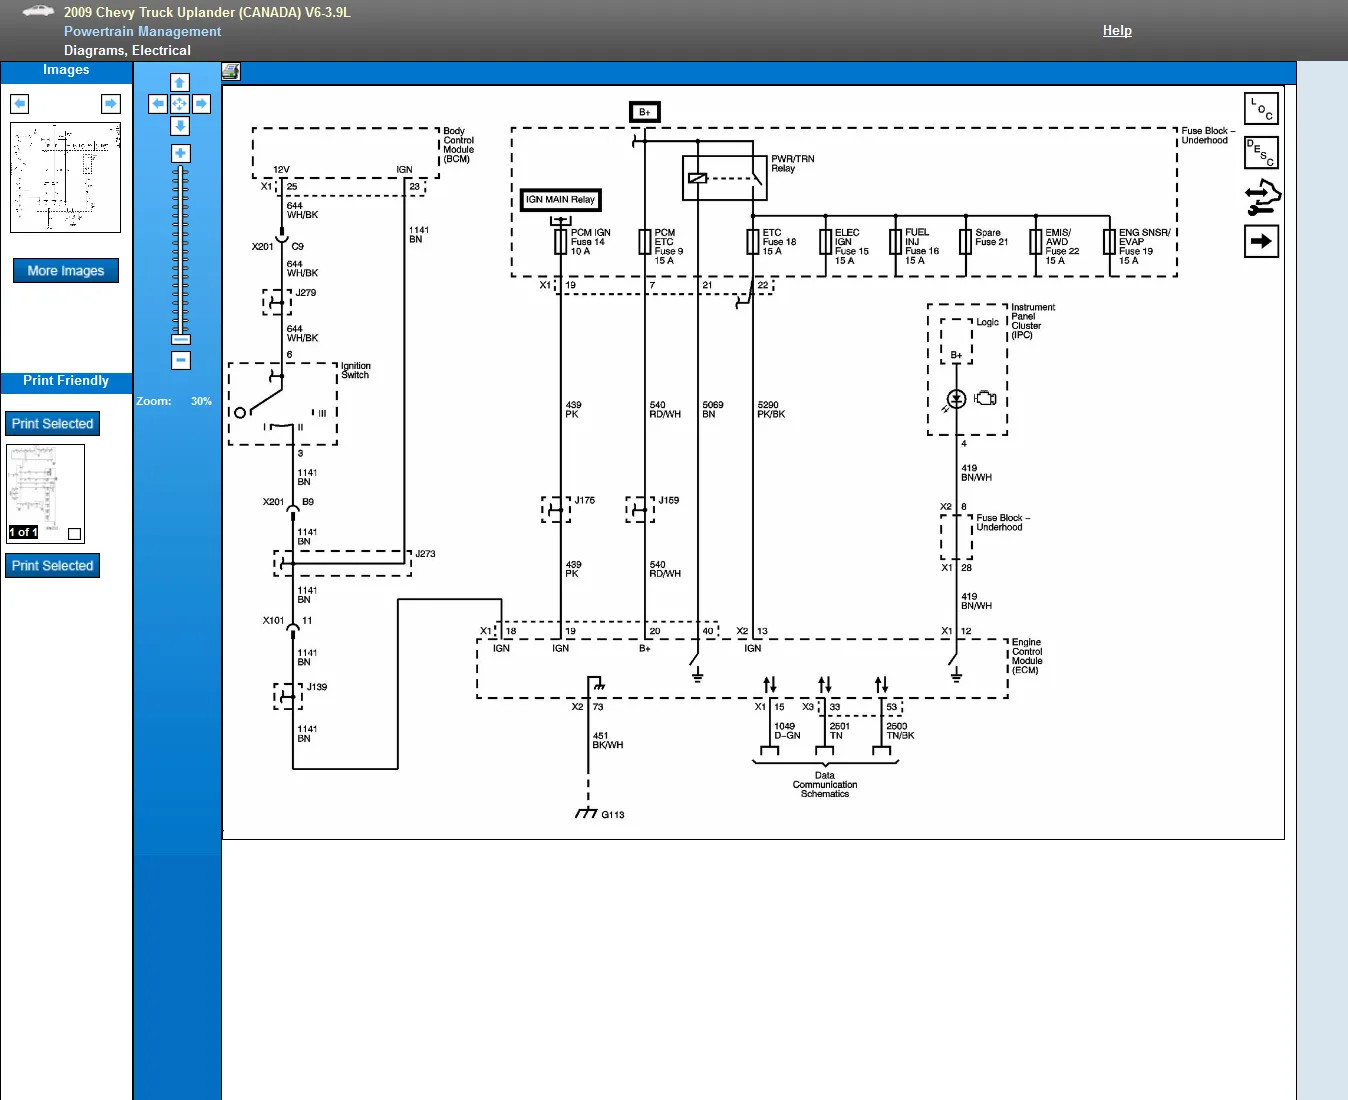This screenshot has width=1348, height=1100.
Task: Click the J273 splice label
Action: [425, 554]
